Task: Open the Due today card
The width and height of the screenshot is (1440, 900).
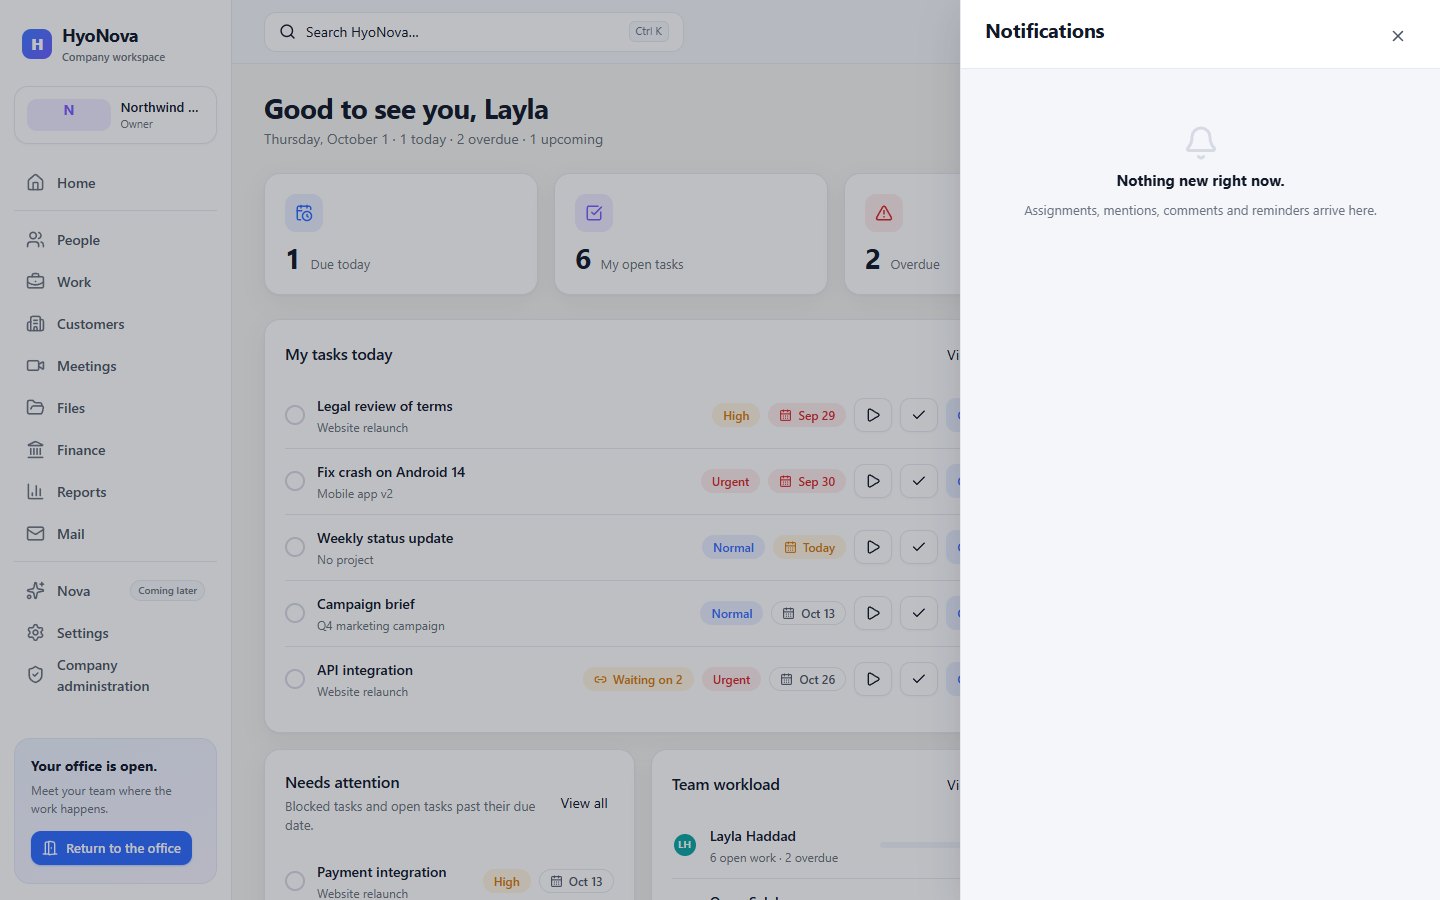Action: 401,234
